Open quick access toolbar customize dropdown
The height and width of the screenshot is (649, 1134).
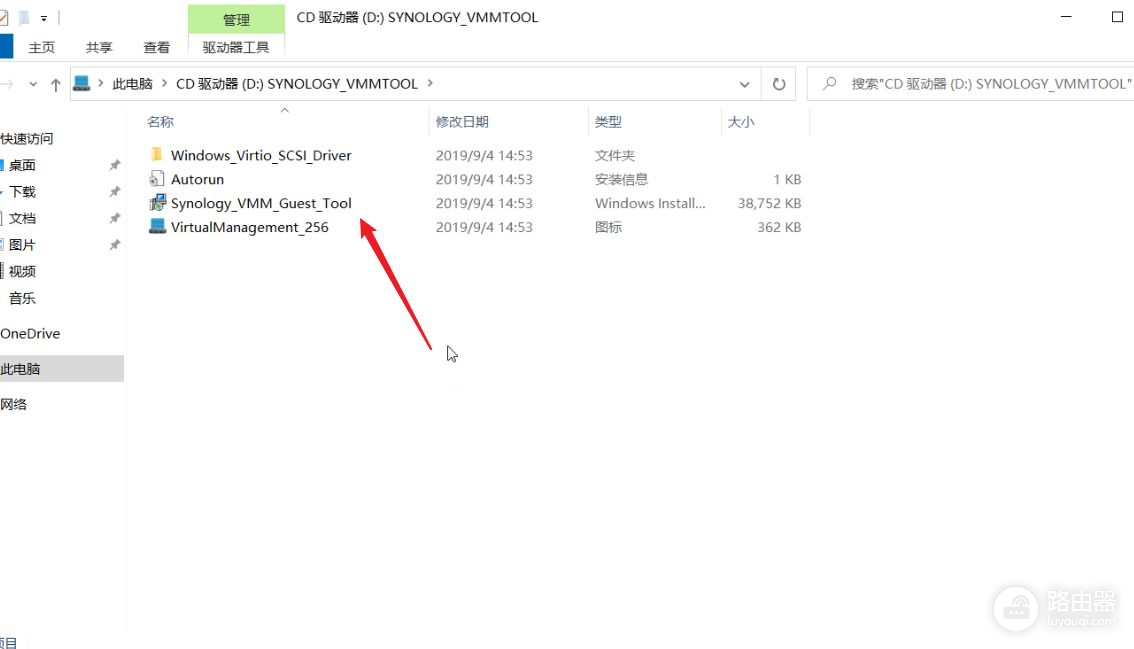point(43,18)
